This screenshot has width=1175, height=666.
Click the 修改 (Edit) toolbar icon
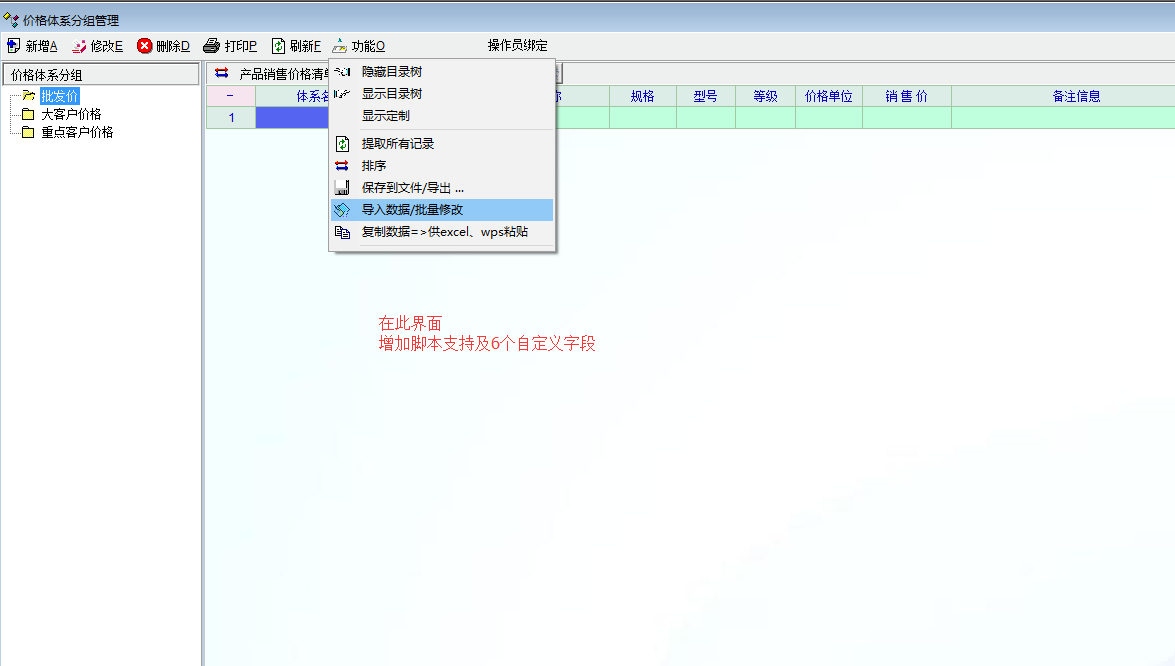(79, 46)
